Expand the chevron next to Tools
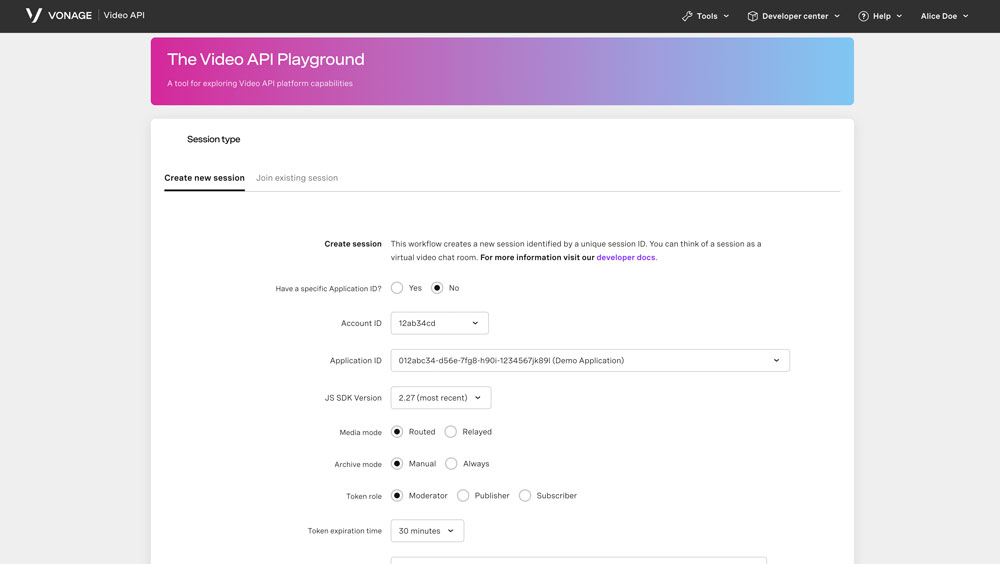 click(726, 16)
